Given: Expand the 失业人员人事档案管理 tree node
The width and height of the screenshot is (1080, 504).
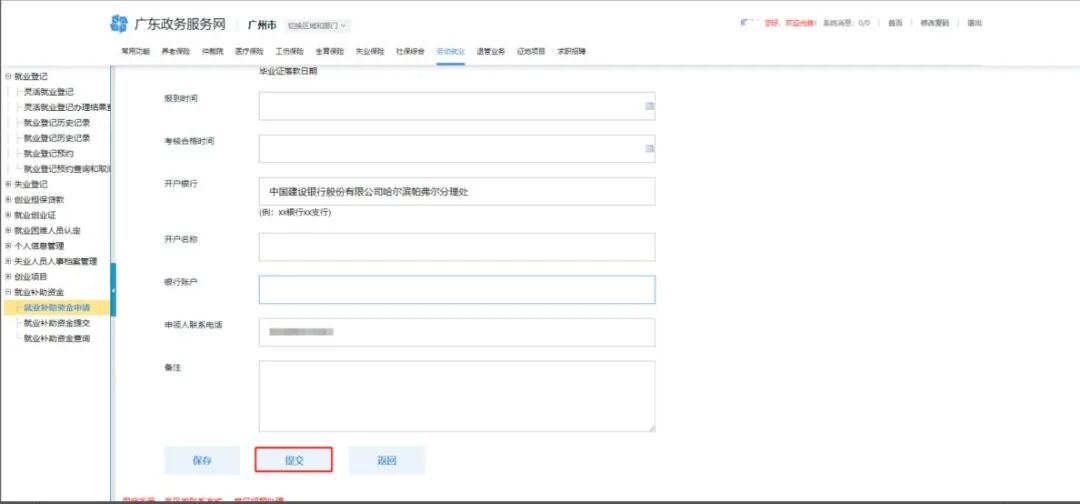Looking at the screenshot, I should coord(8,261).
